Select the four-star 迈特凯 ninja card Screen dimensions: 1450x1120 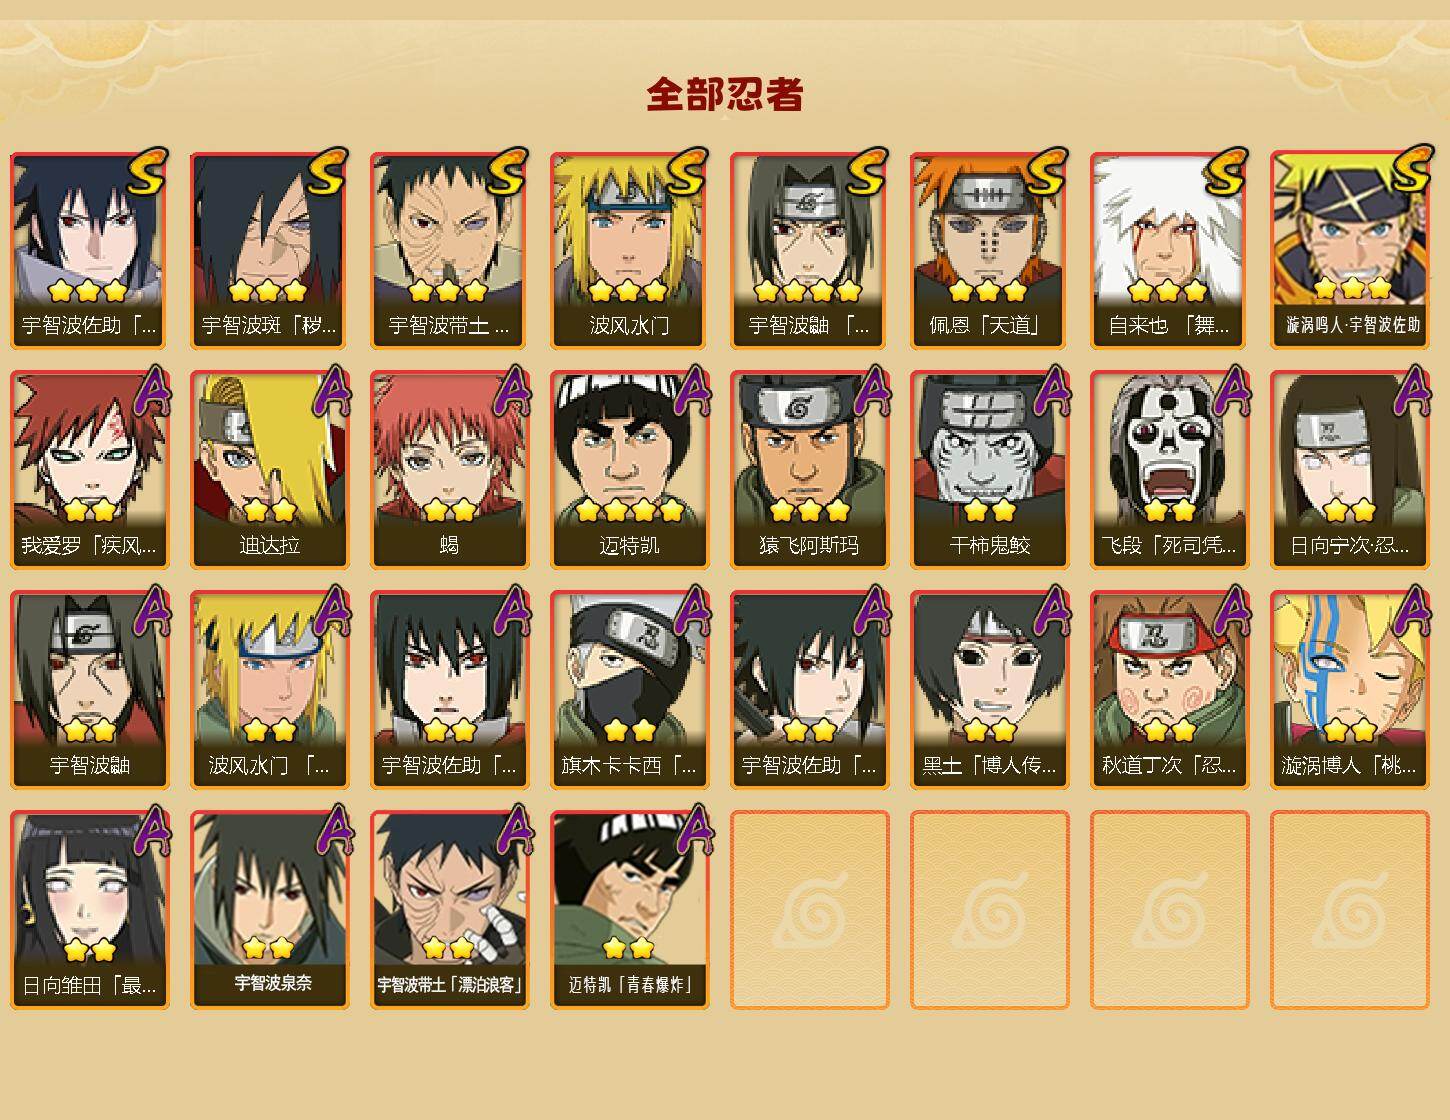point(629,470)
